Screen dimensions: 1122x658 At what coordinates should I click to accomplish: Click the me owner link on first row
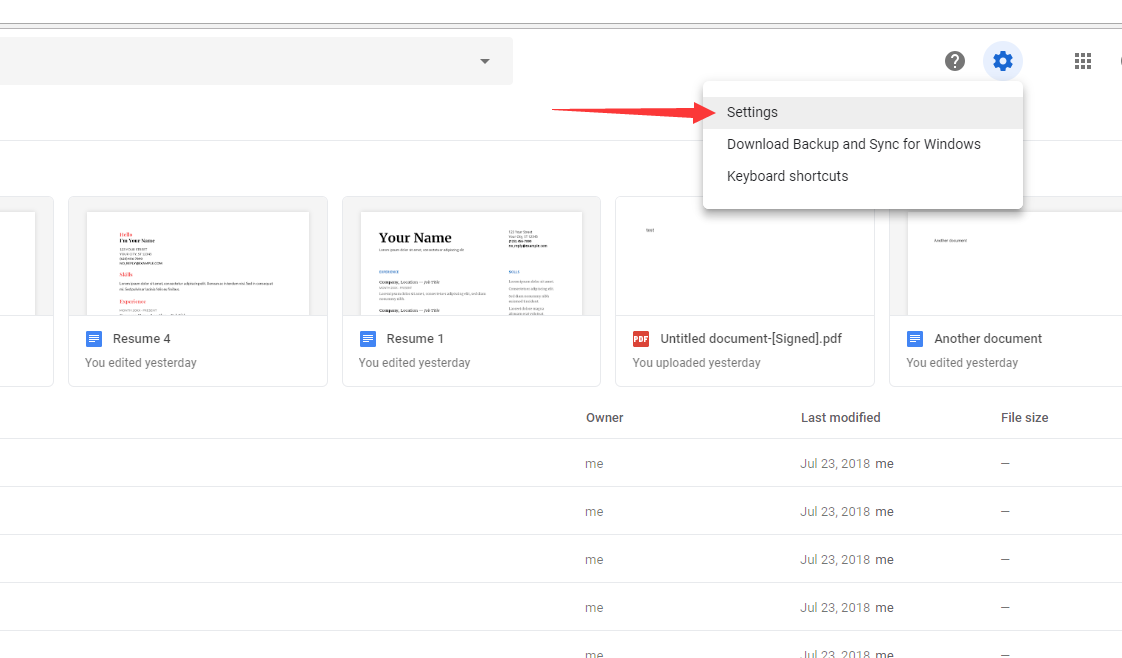pyautogui.click(x=594, y=463)
